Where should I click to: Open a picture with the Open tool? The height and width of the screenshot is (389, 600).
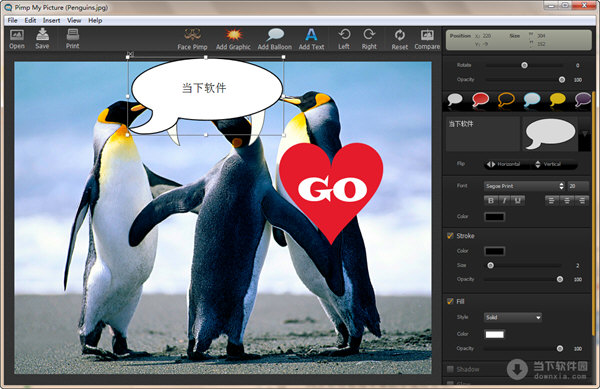17,39
